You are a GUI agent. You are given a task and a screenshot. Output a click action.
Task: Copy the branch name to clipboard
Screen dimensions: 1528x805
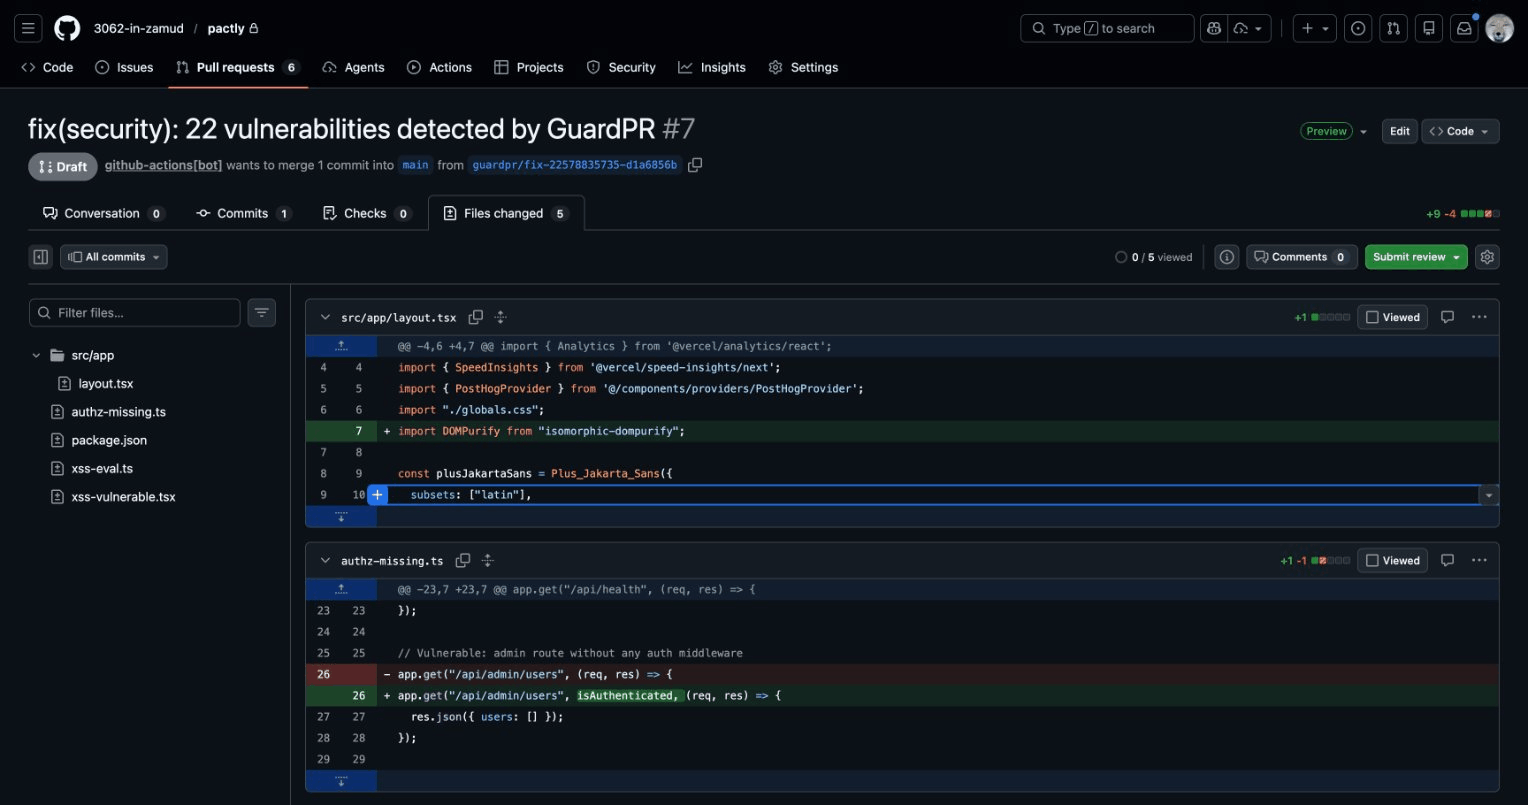695,165
